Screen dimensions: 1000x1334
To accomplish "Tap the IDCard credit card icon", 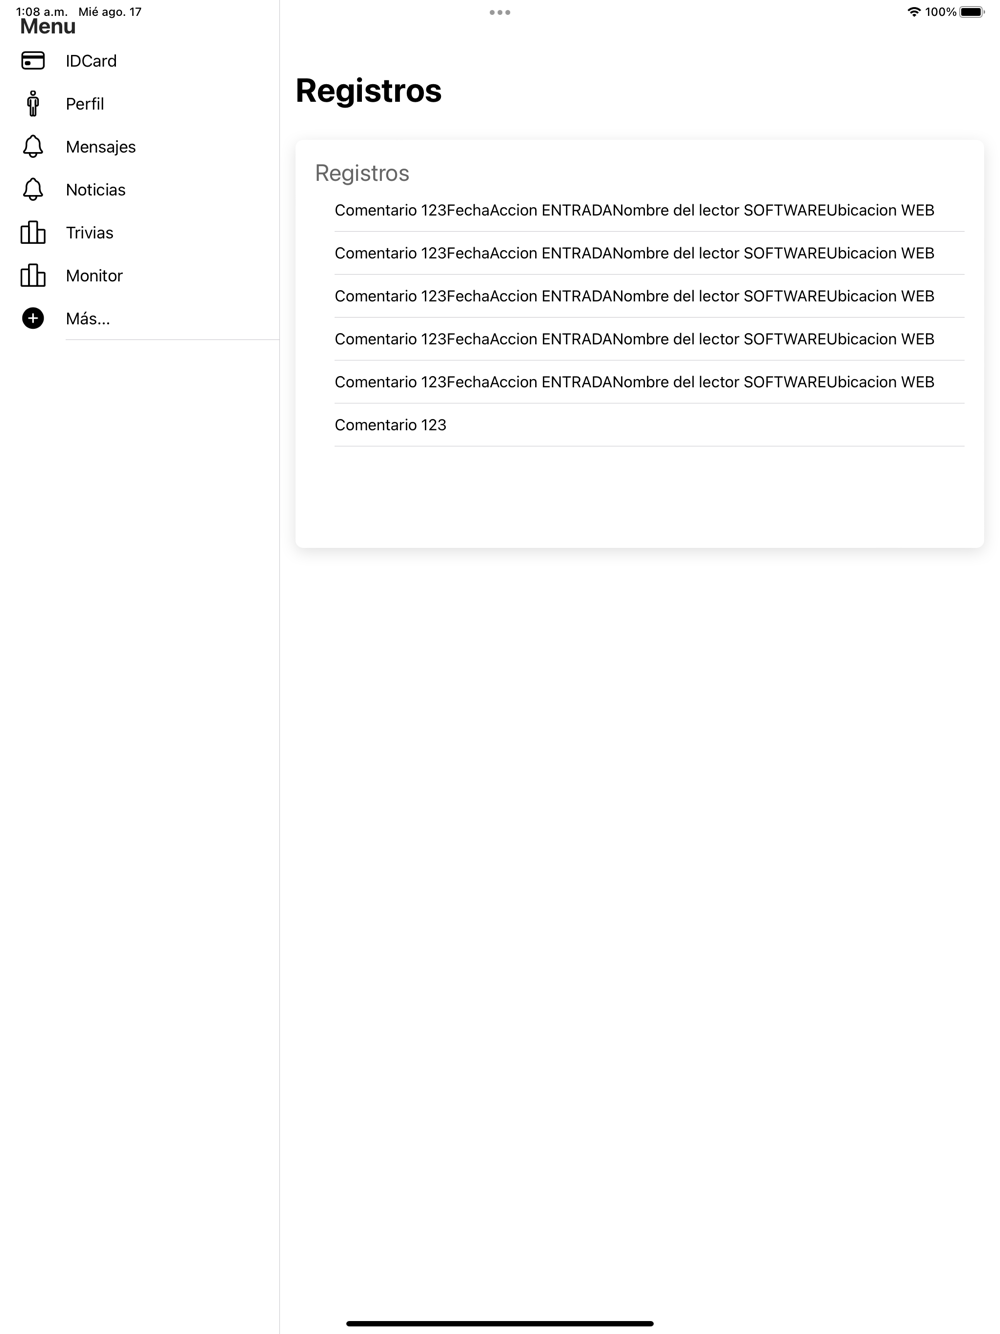I will coord(33,61).
